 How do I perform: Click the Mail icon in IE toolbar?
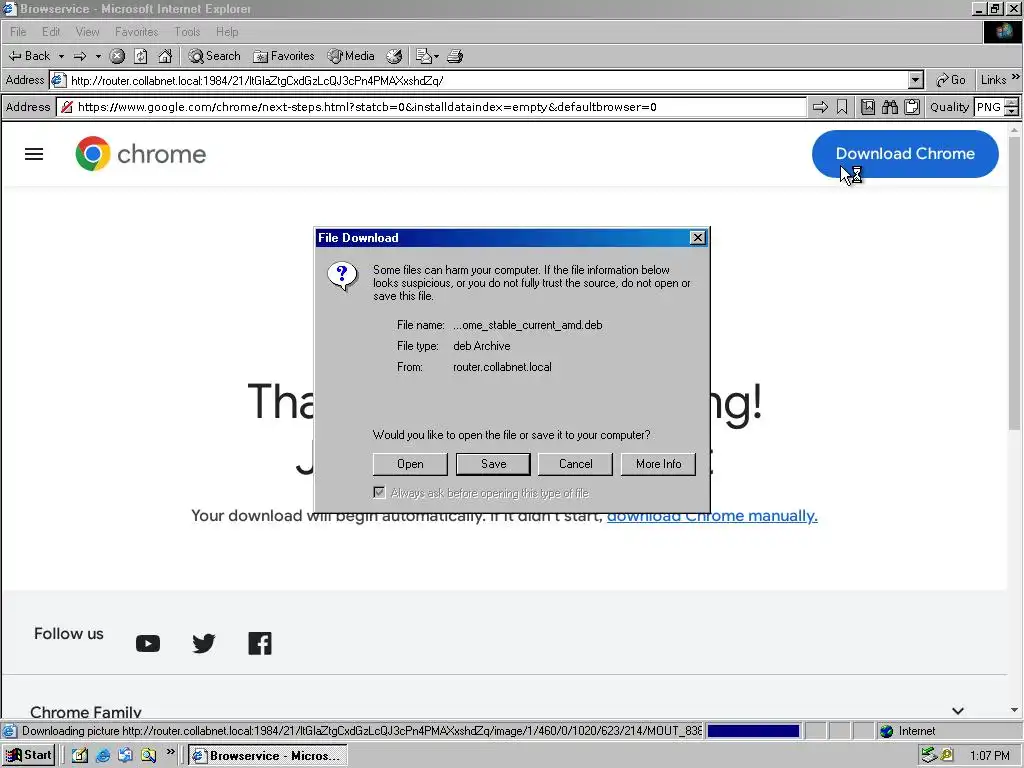point(424,56)
